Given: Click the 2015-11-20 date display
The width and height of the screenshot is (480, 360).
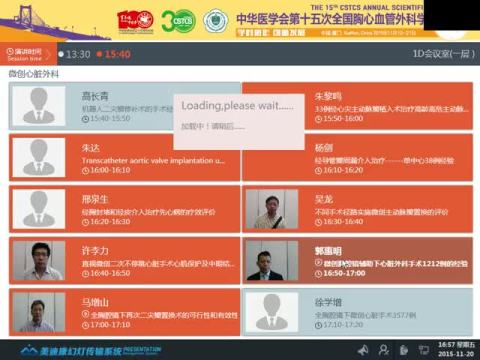Looking at the screenshot, I should tap(456, 354).
